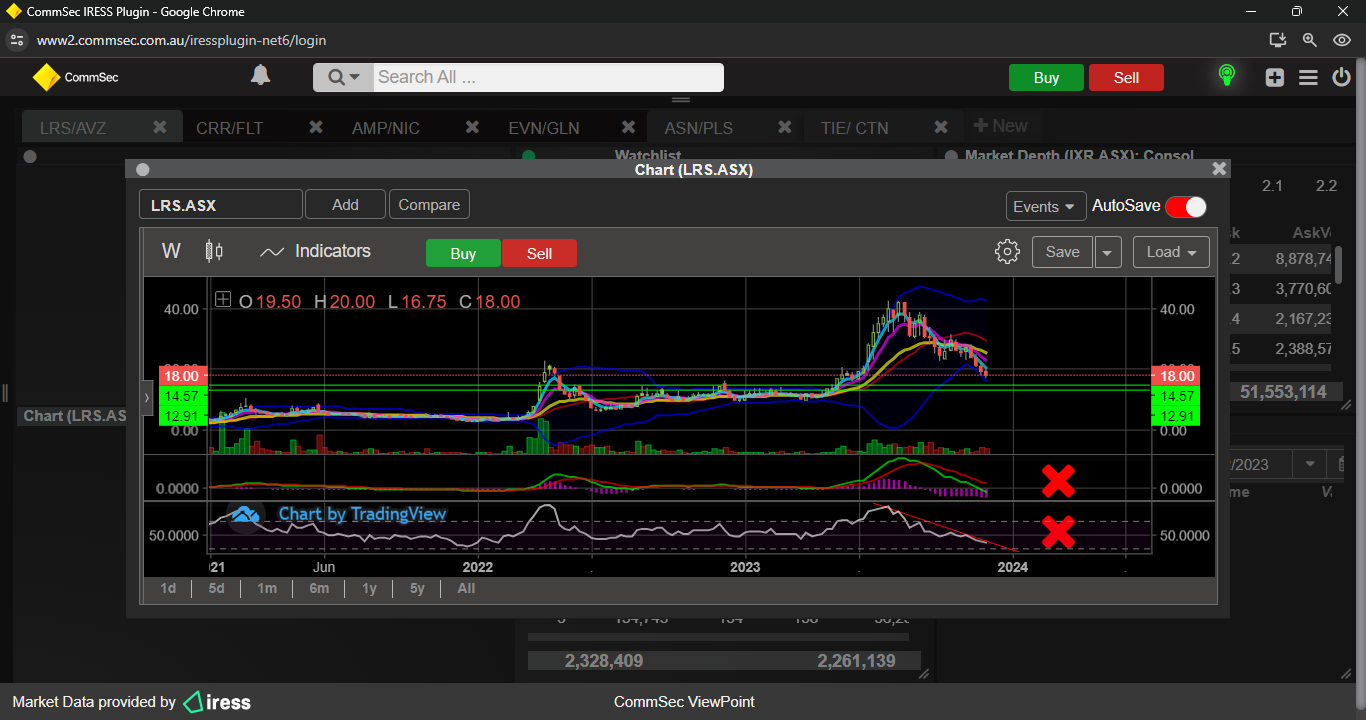Click the install app icon in Chrome bar
1366x720 pixels.
tap(1277, 40)
